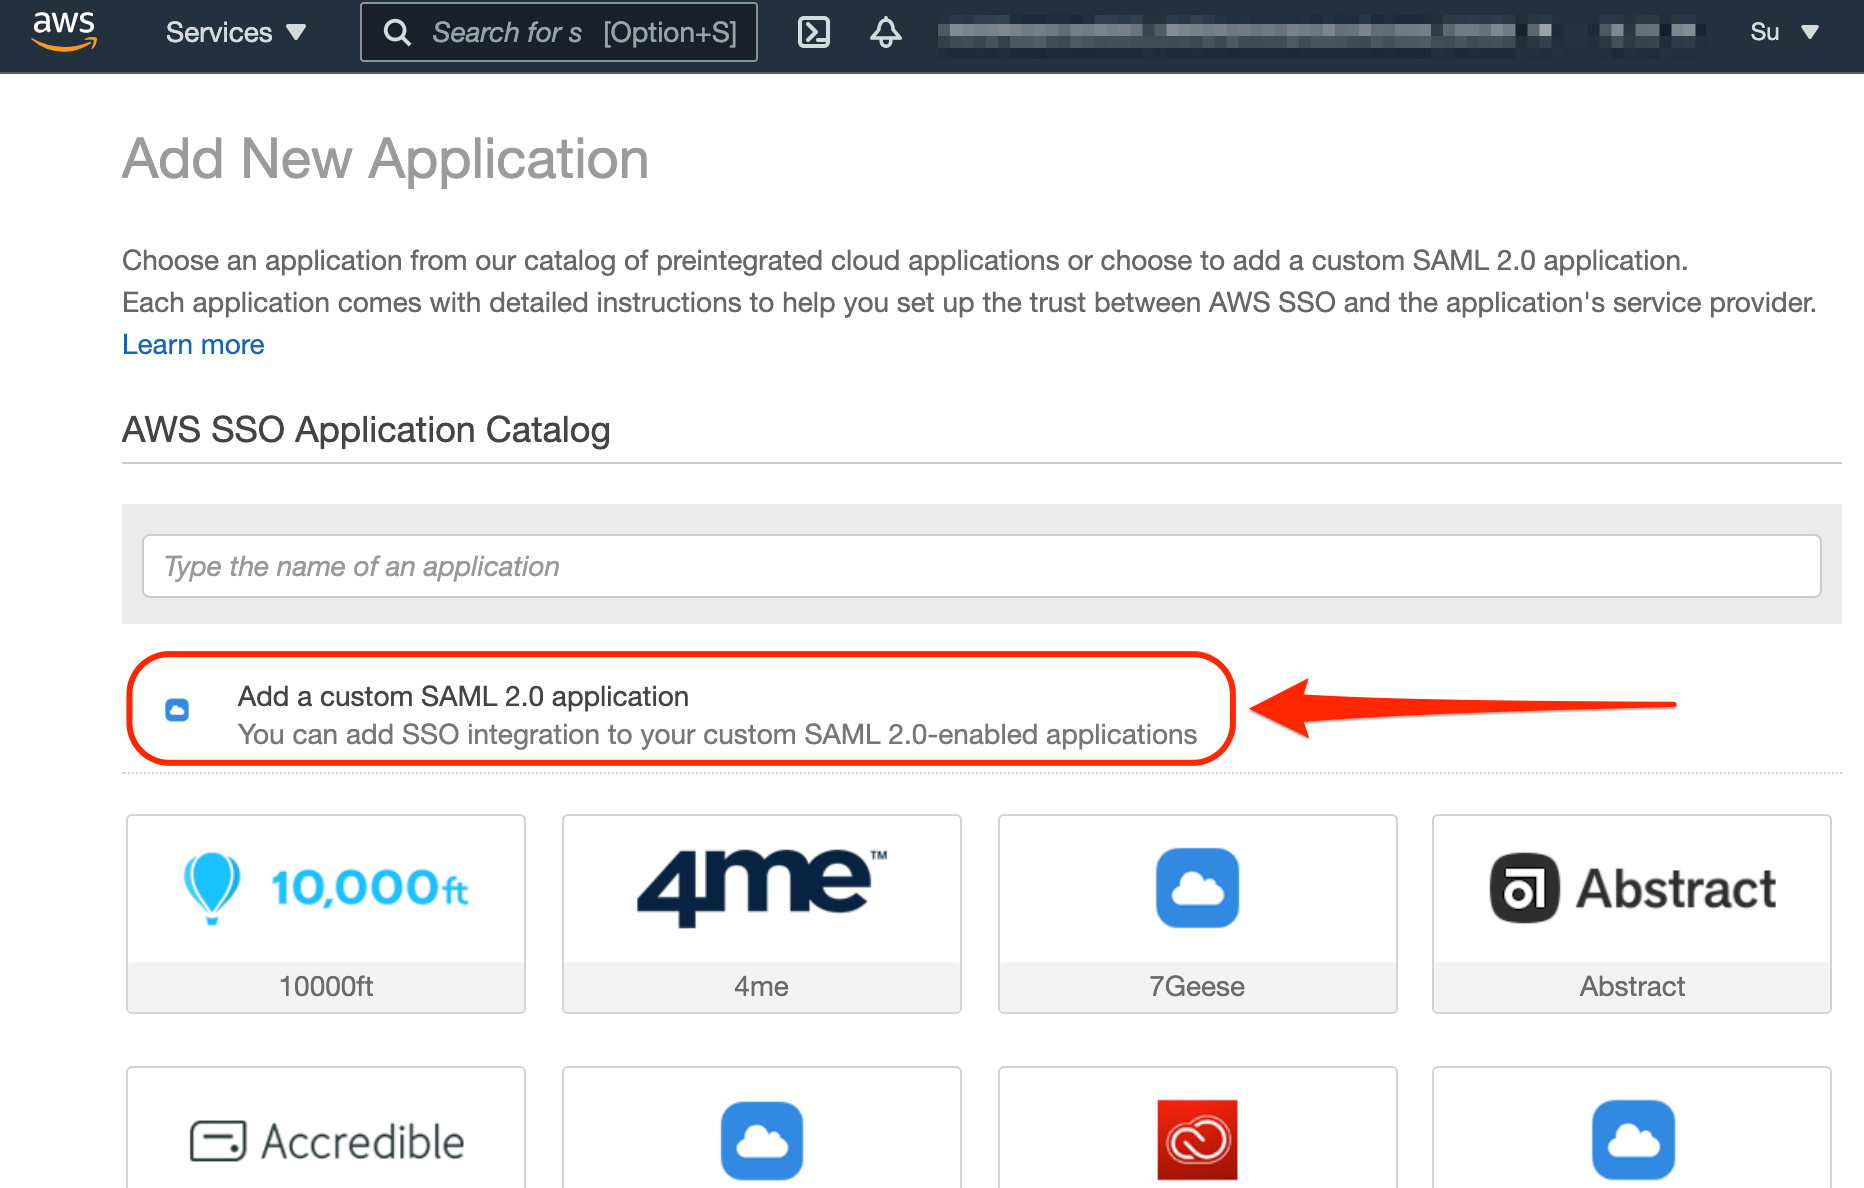
Task: Select the 10000ft application label
Action: click(x=326, y=986)
